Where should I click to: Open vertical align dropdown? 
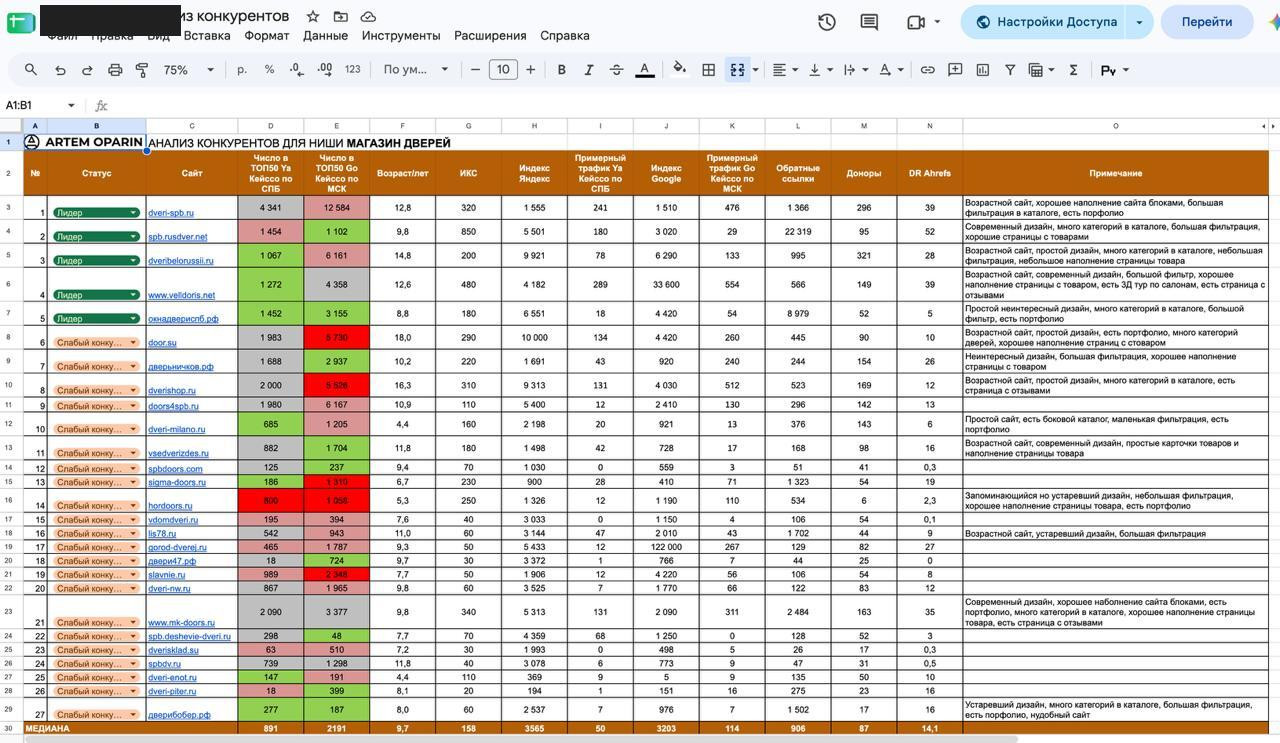pos(820,70)
